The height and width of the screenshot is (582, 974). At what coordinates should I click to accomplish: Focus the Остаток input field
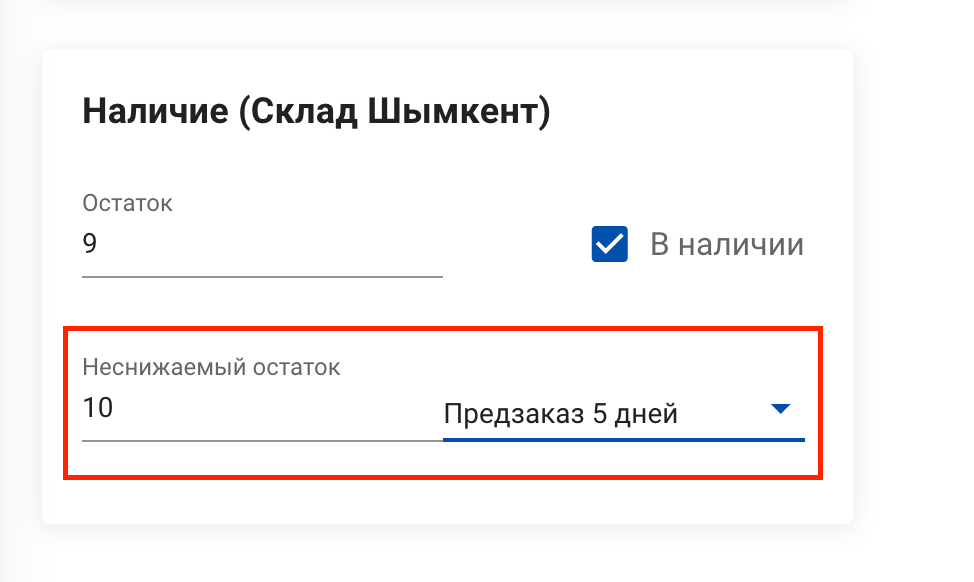(x=262, y=246)
